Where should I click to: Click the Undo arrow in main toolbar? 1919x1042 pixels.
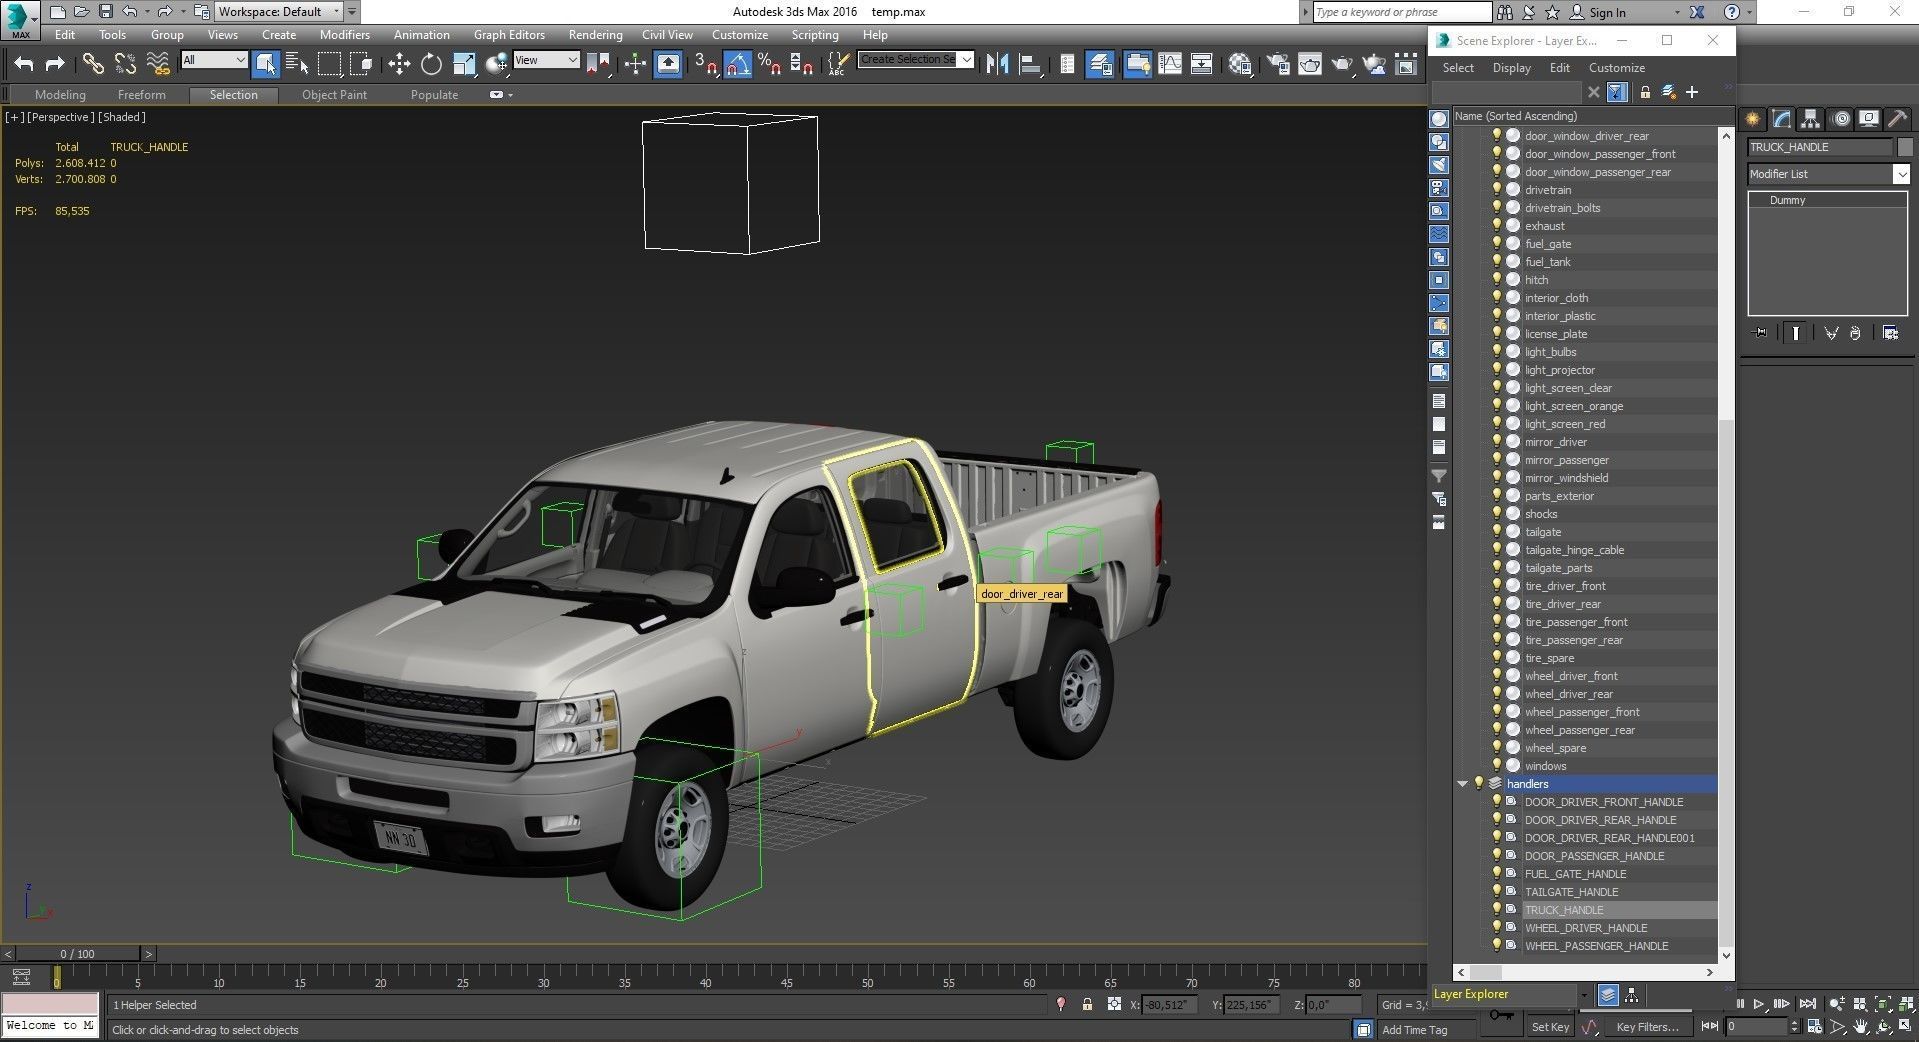pyautogui.click(x=24, y=64)
